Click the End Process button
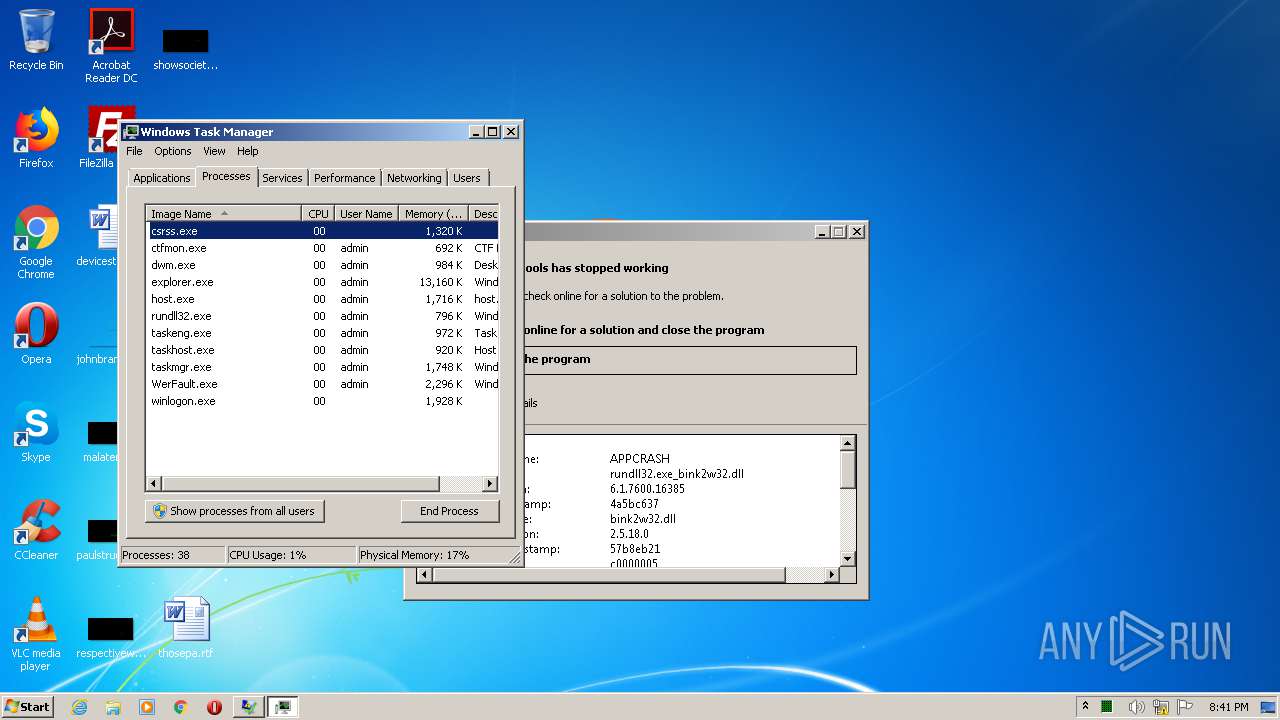This screenshot has height=720, width=1280. 449,511
